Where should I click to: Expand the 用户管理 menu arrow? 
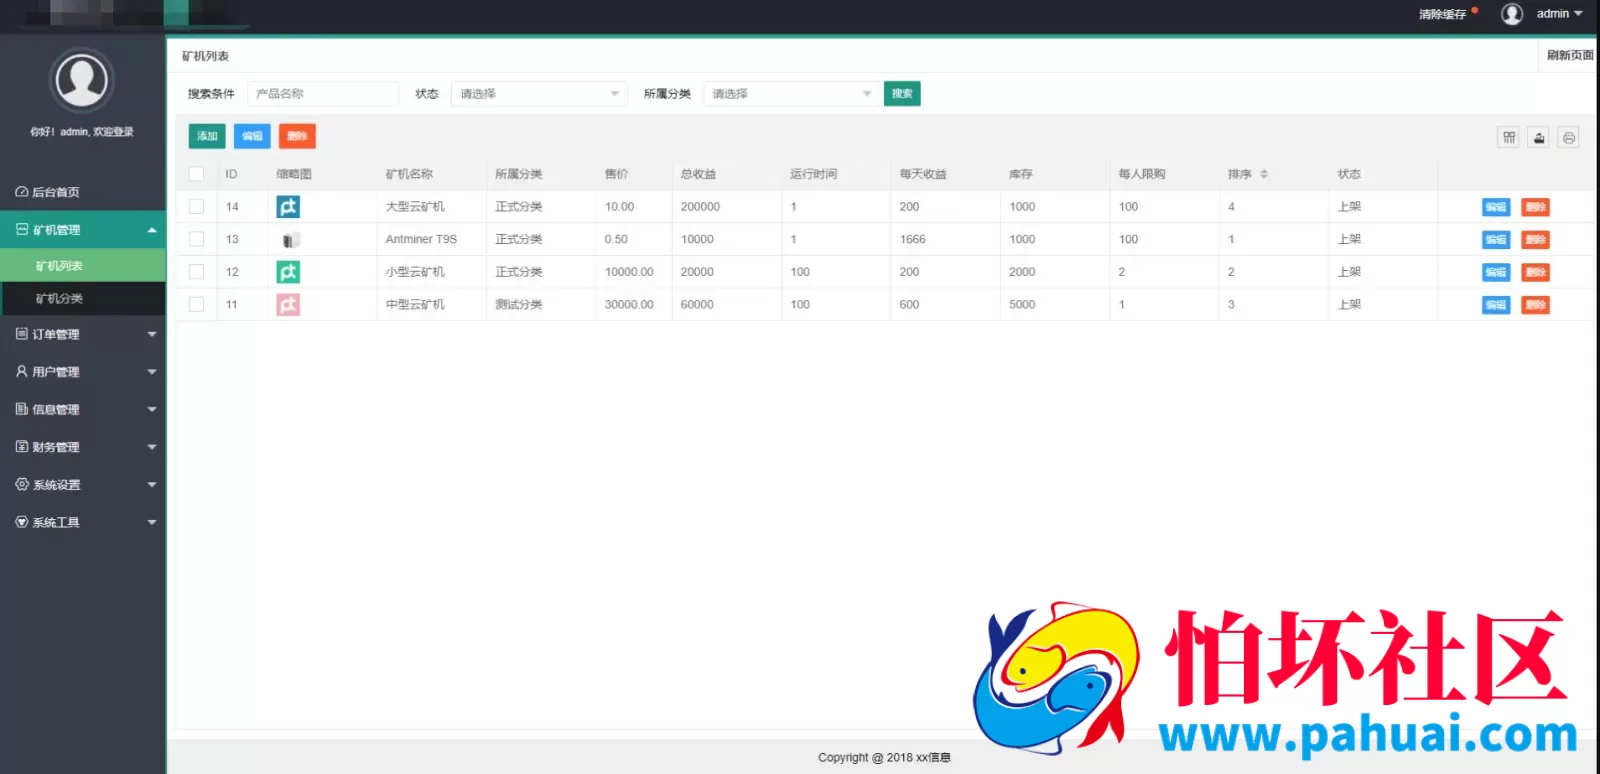(152, 372)
